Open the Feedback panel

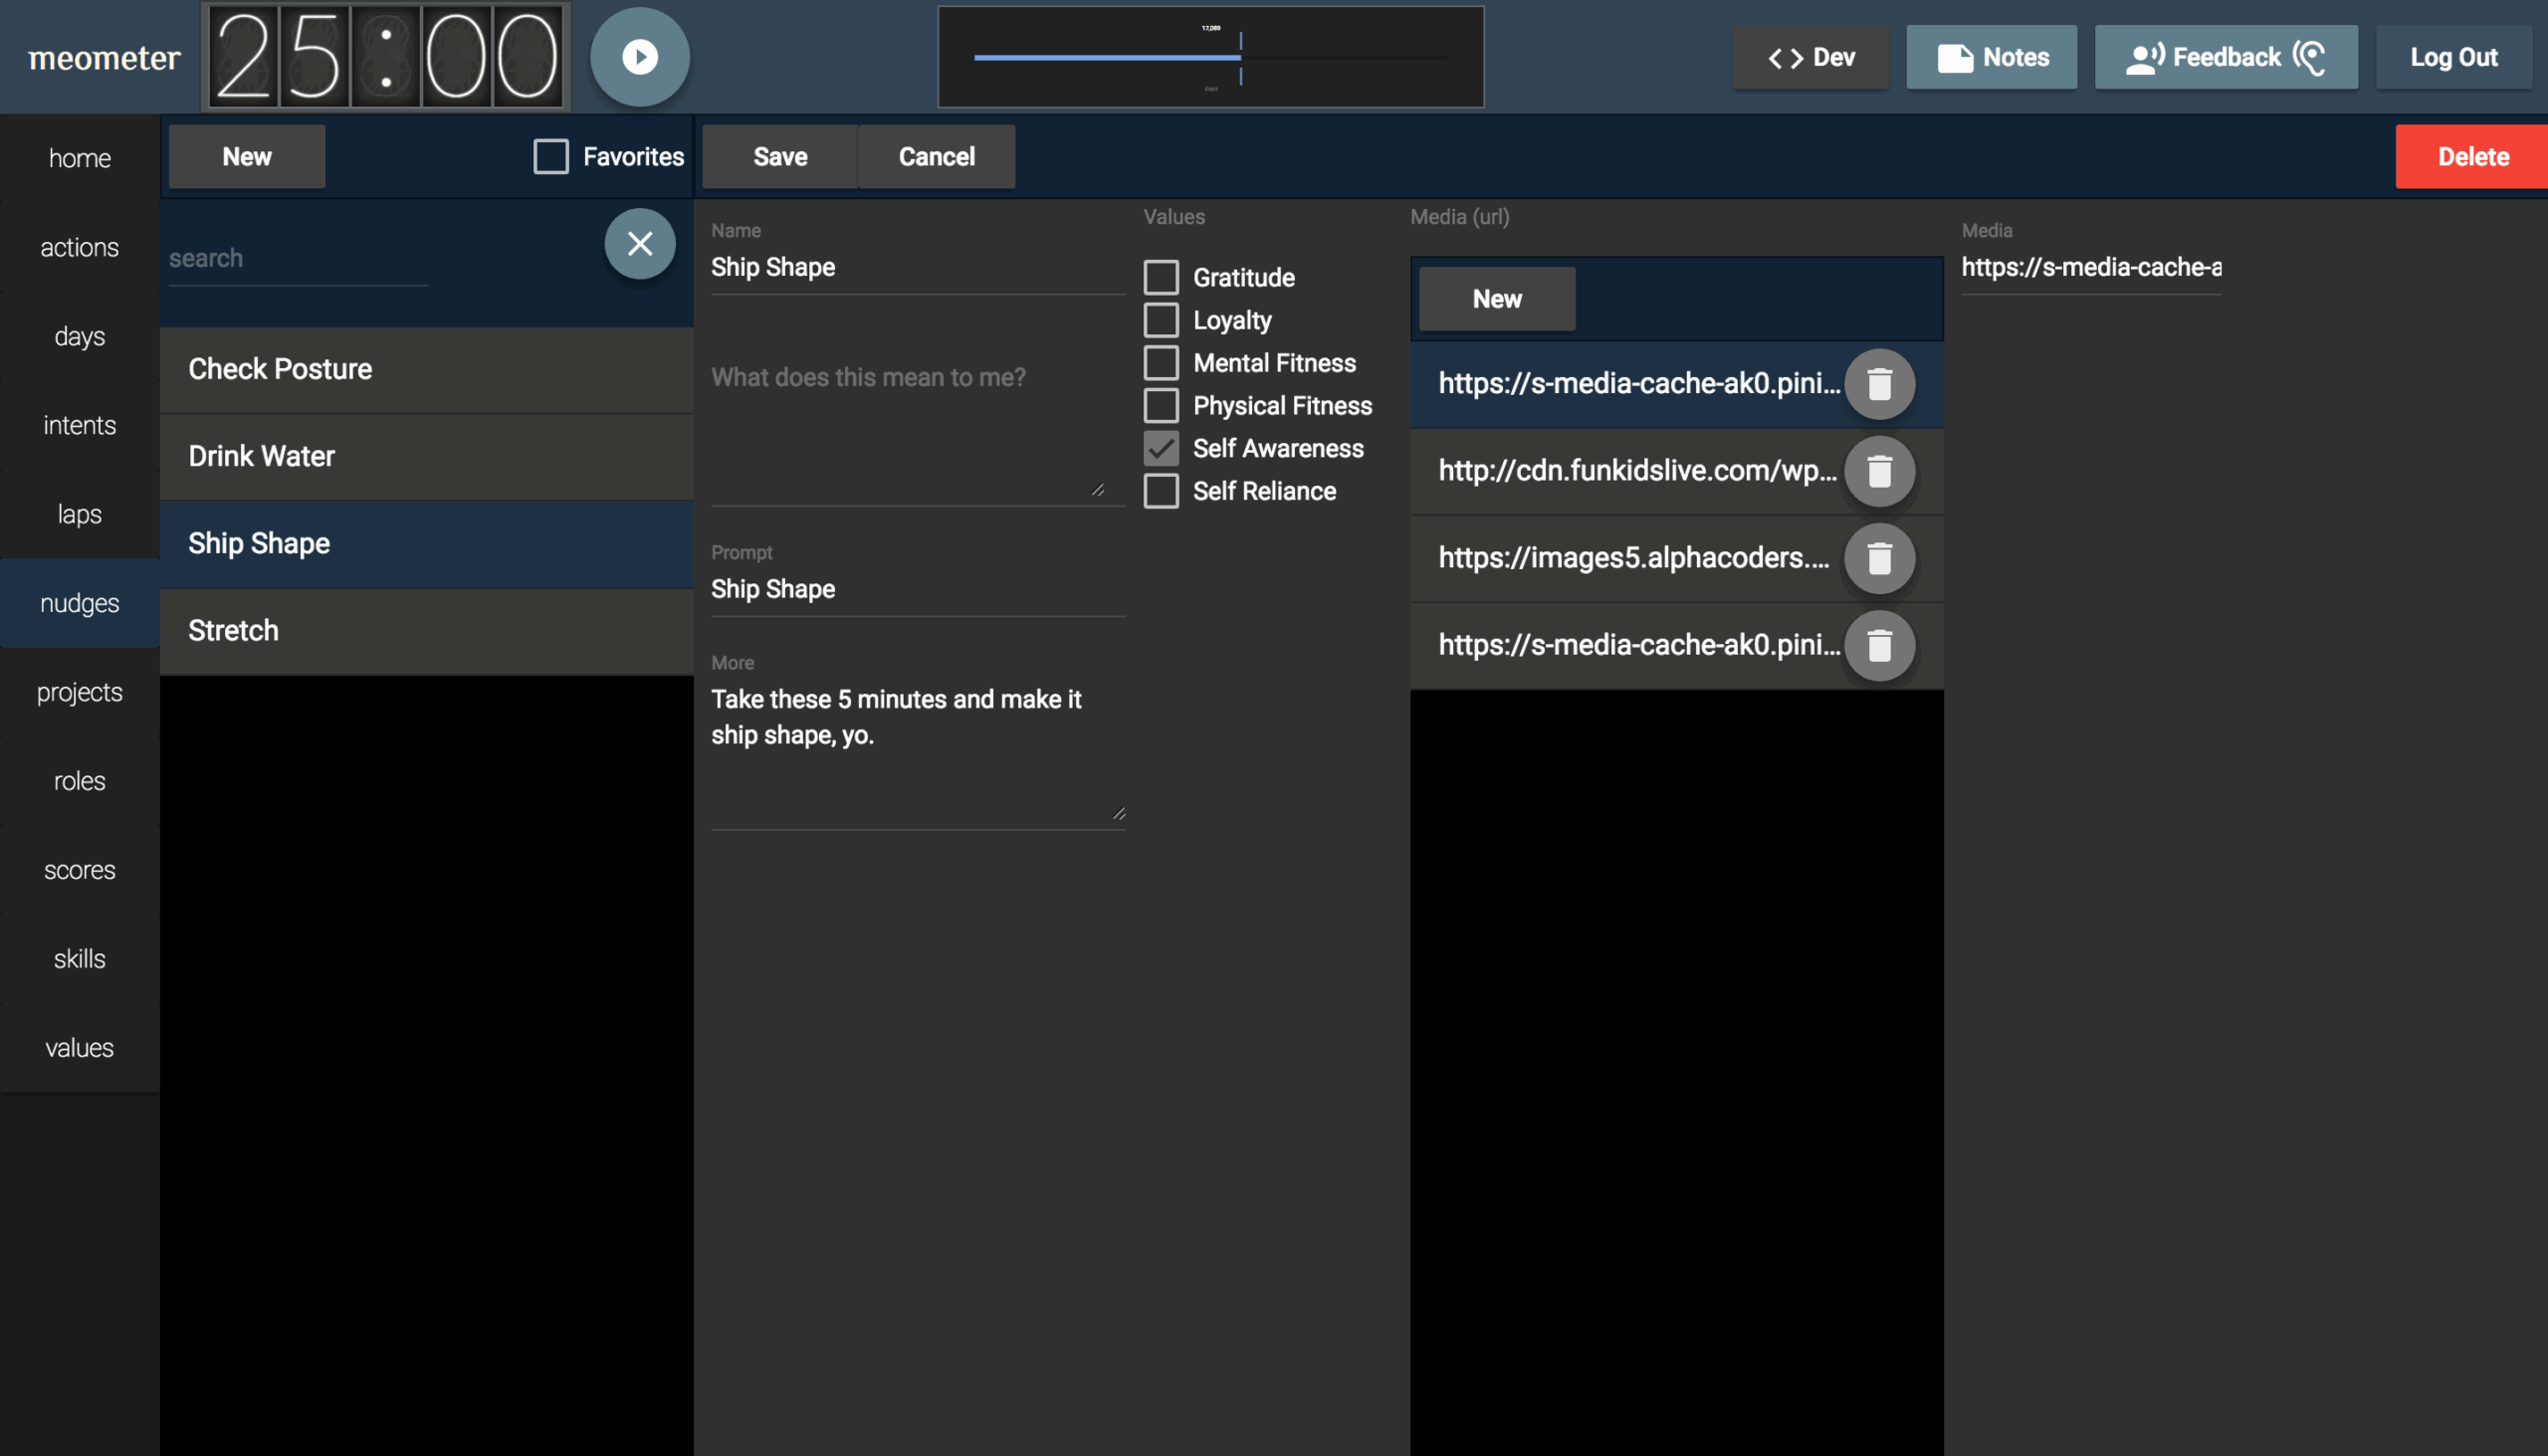click(2225, 57)
